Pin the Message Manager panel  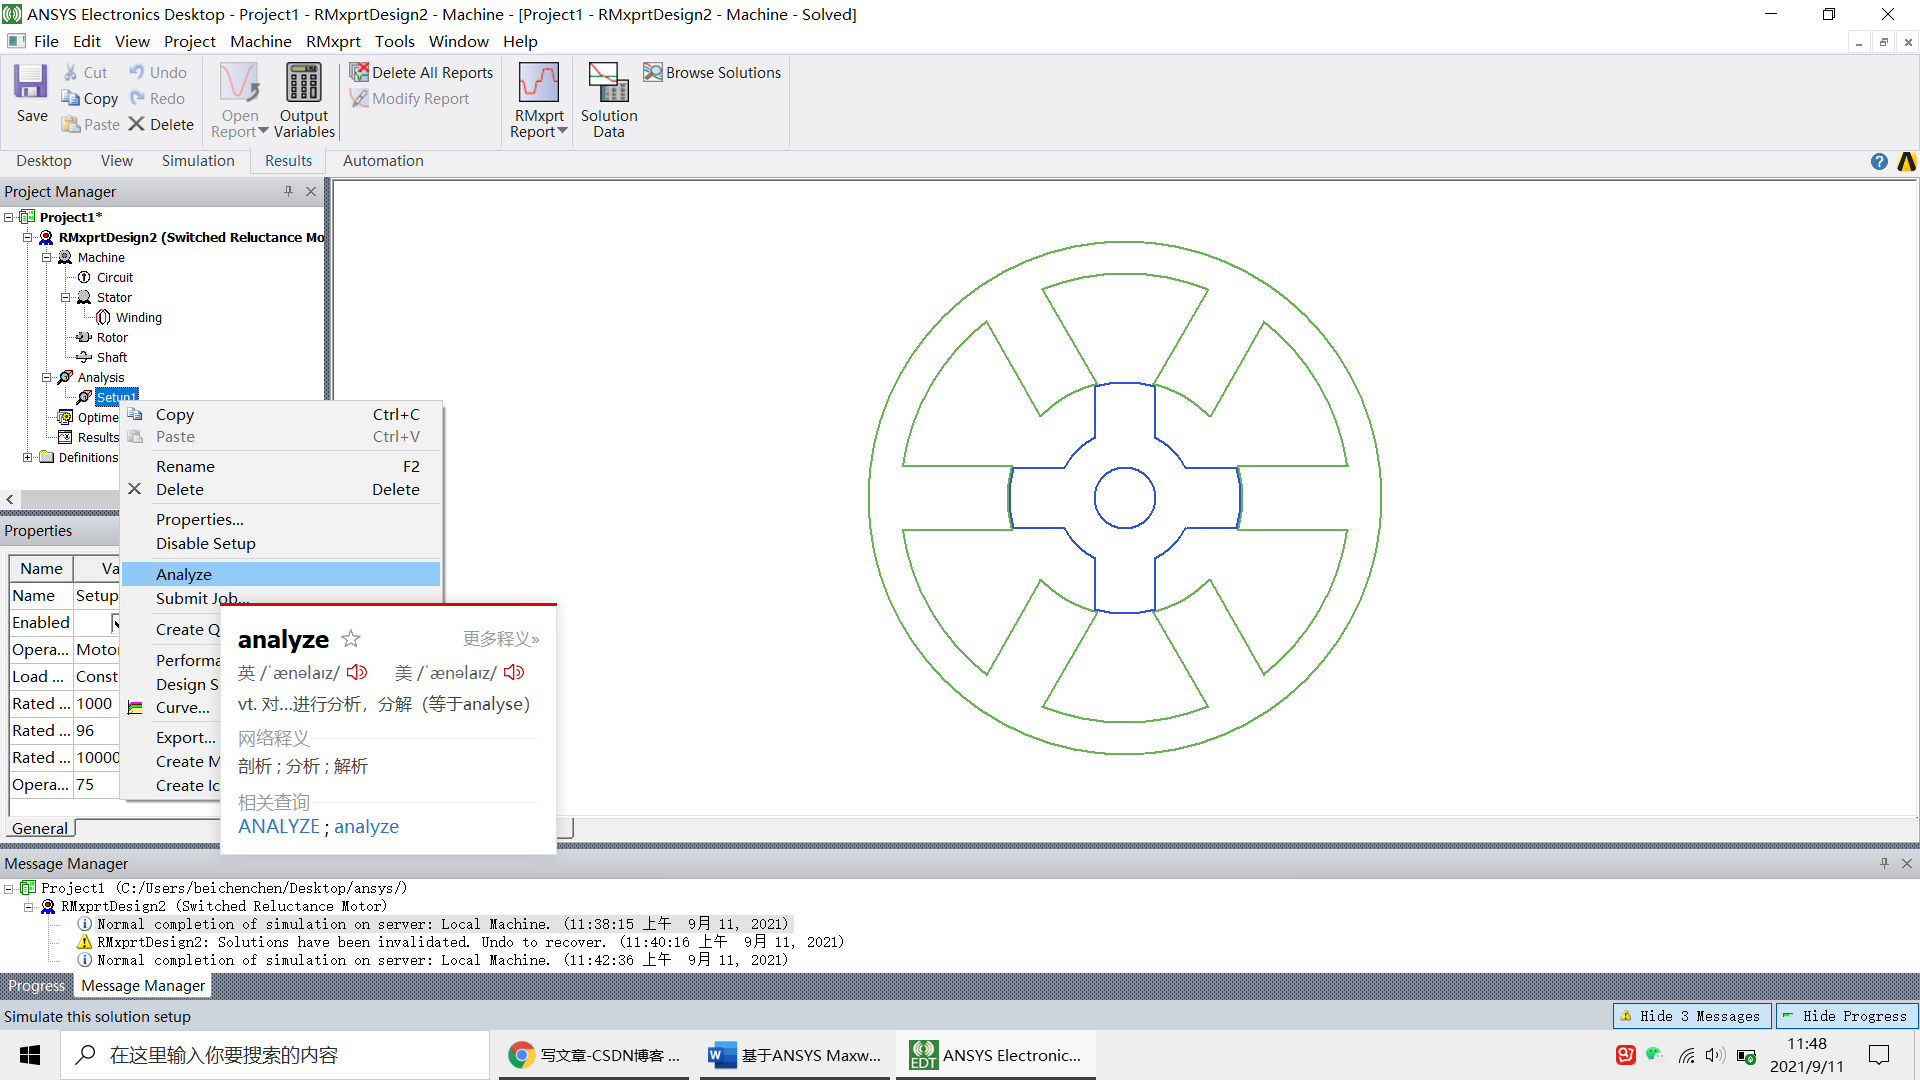click(x=1884, y=863)
